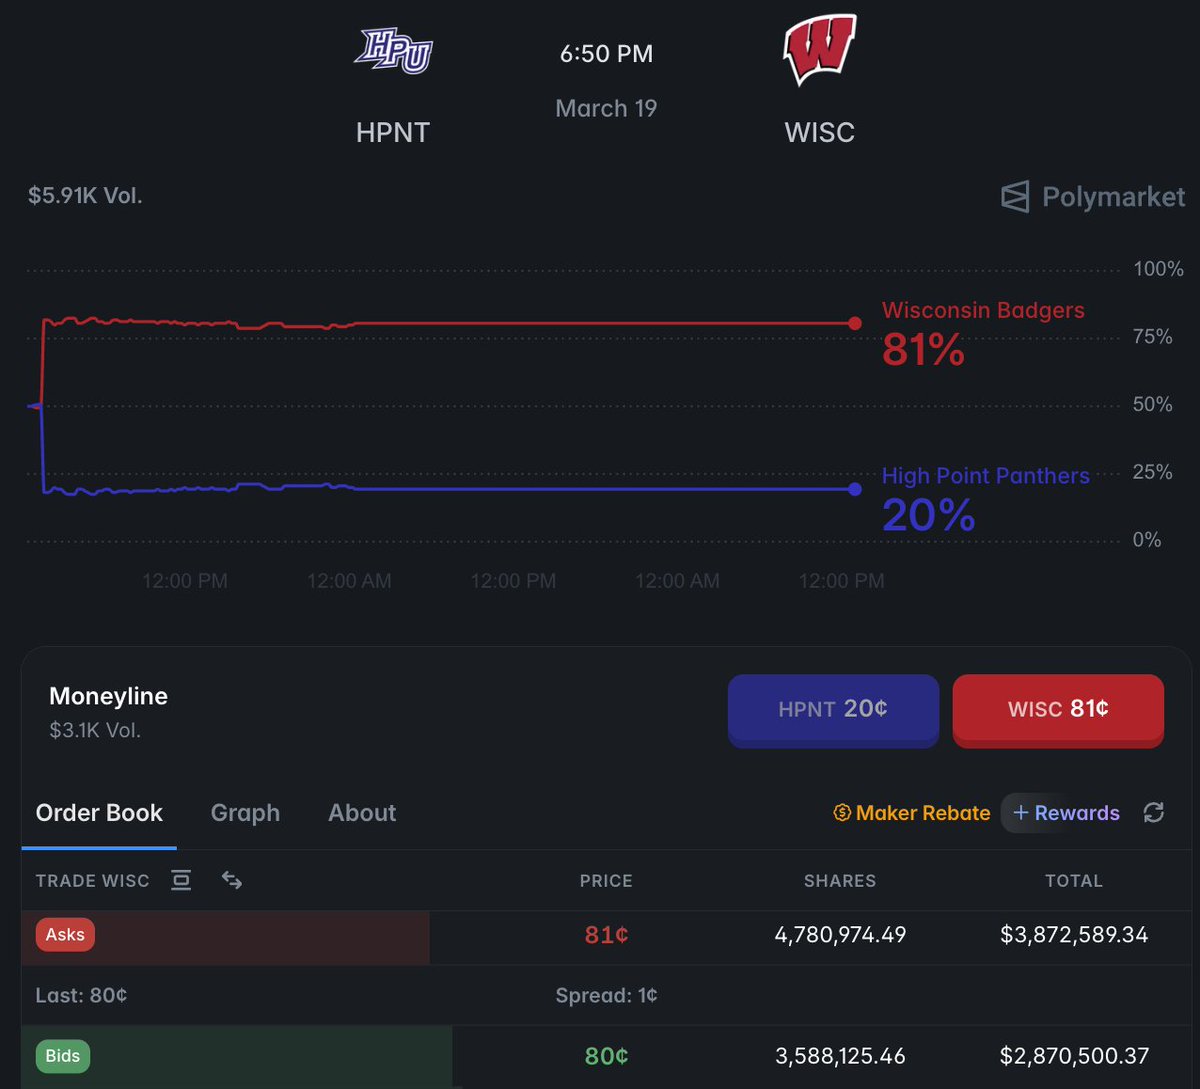Click the Last: 80¢ text
The image size is (1200, 1089).
[x=81, y=996]
